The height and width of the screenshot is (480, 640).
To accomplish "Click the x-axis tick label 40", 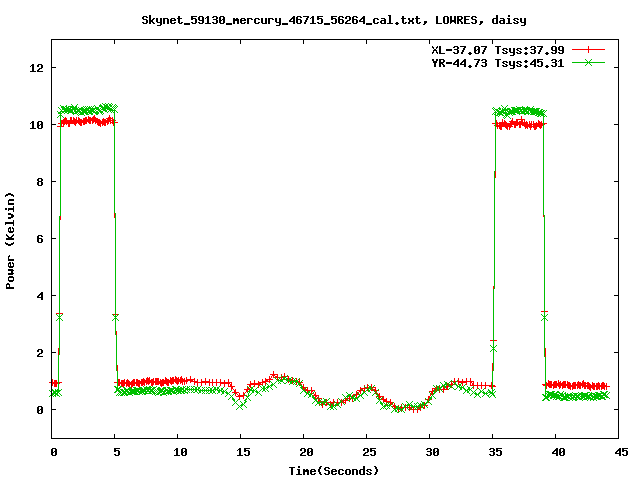I will click(x=558, y=452).
